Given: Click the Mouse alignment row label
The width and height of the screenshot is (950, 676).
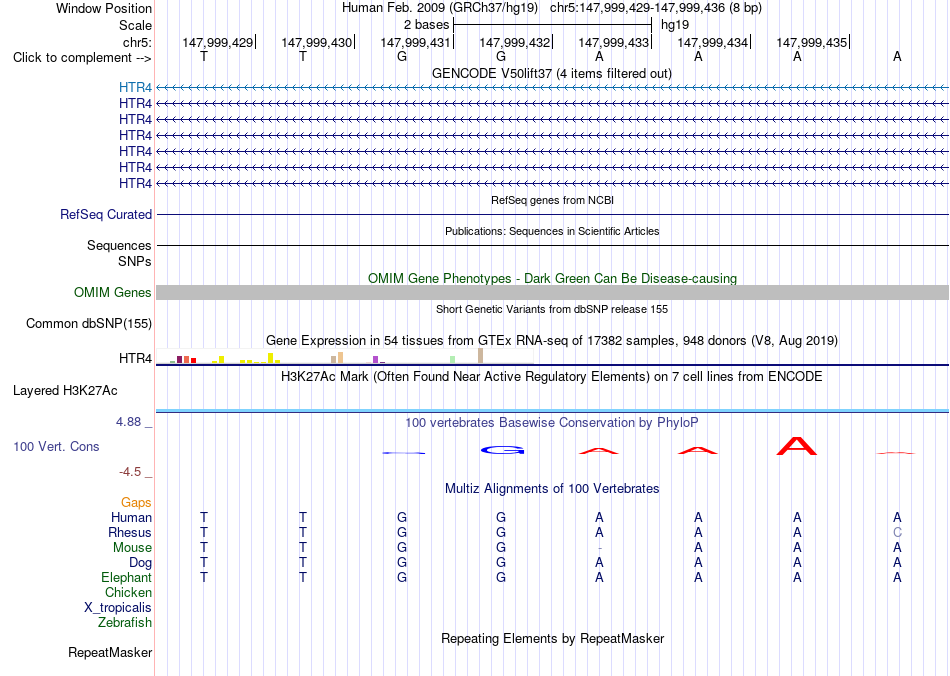Looking at the screenshot, I should [132, 548].
